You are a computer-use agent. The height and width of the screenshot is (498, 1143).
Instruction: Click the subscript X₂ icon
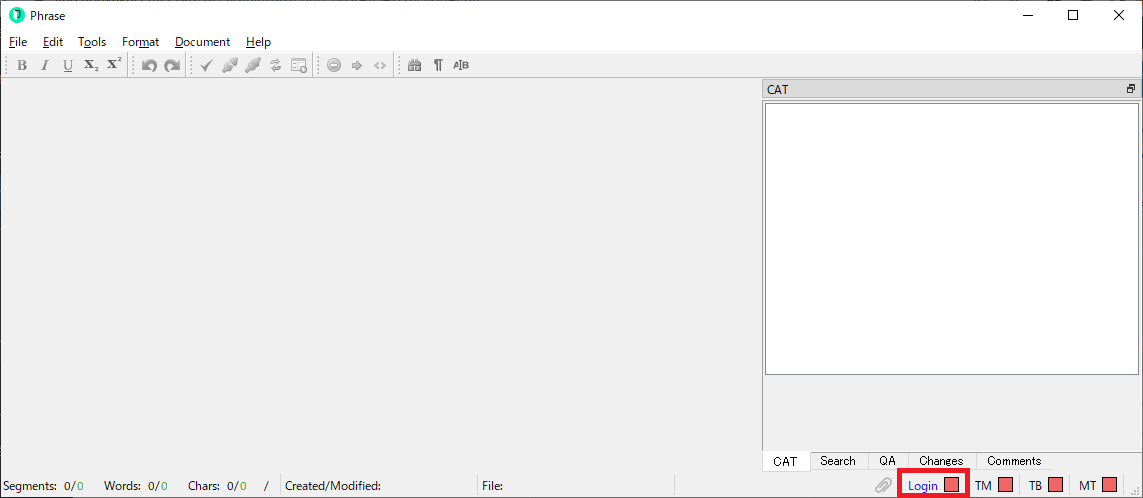point(91,66)
